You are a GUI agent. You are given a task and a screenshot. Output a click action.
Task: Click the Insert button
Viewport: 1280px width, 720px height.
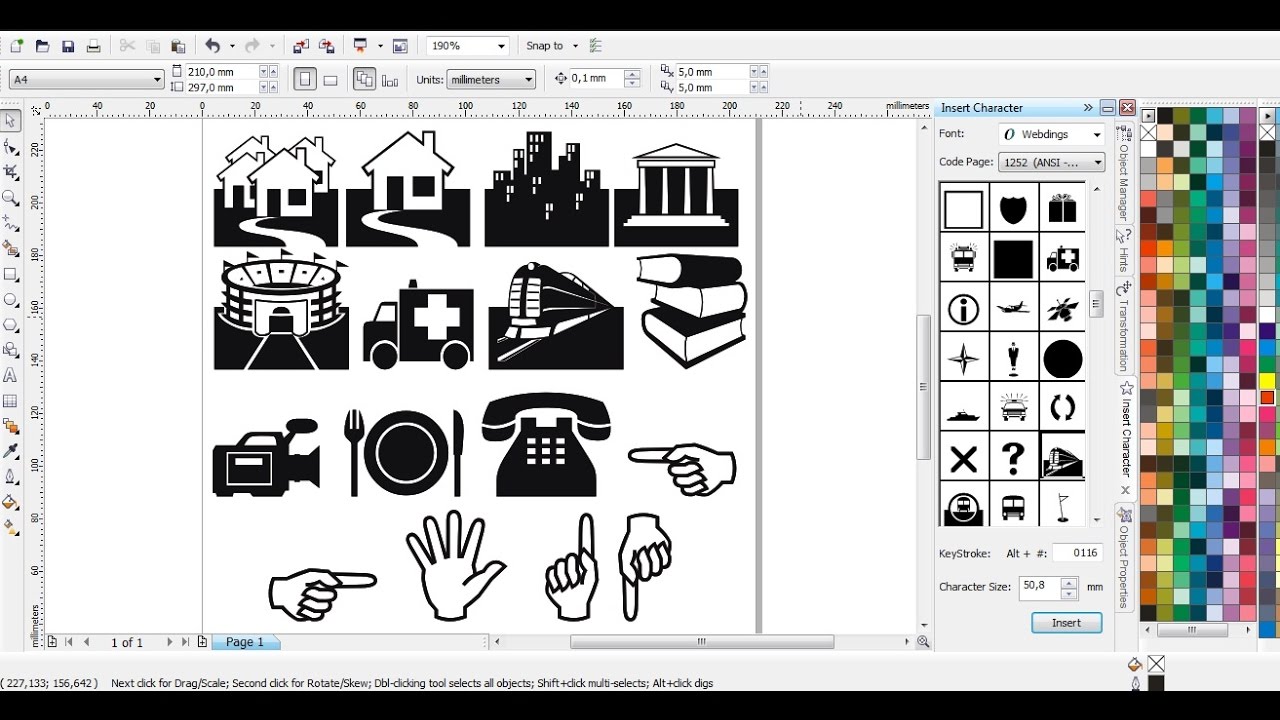(x=1066, y=622)
